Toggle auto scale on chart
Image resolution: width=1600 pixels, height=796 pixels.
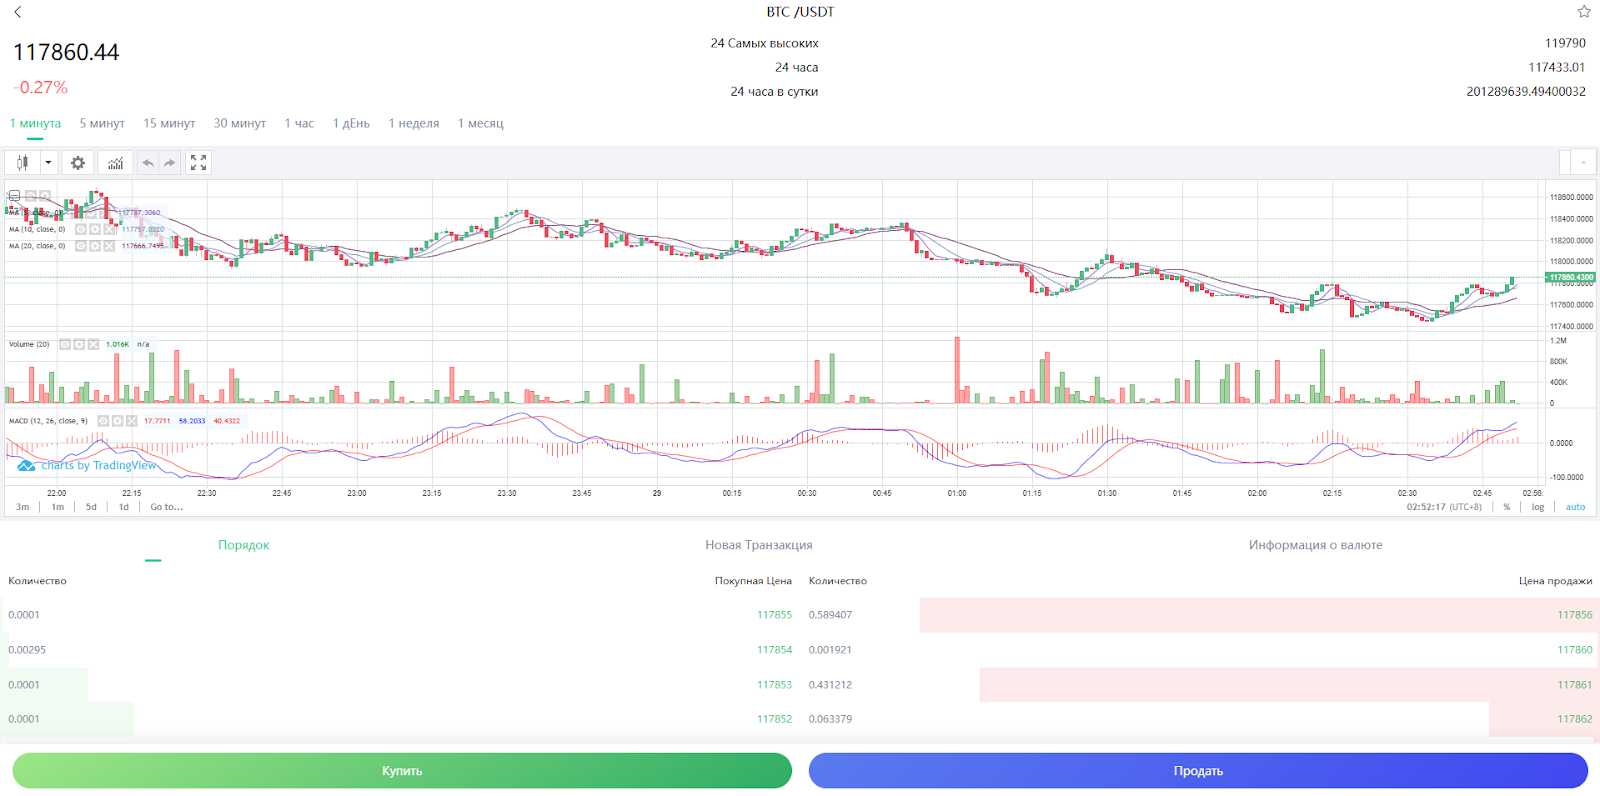point(1575,507)
